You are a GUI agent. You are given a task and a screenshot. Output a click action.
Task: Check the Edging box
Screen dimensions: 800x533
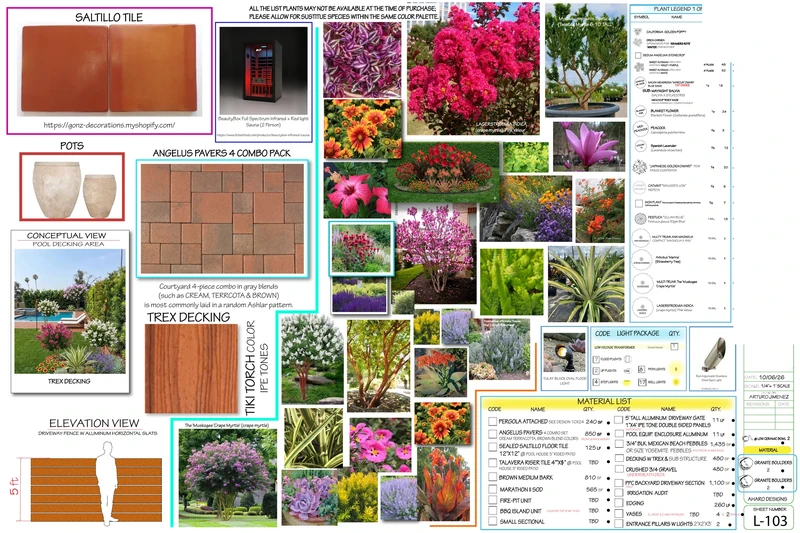(618, 503)
